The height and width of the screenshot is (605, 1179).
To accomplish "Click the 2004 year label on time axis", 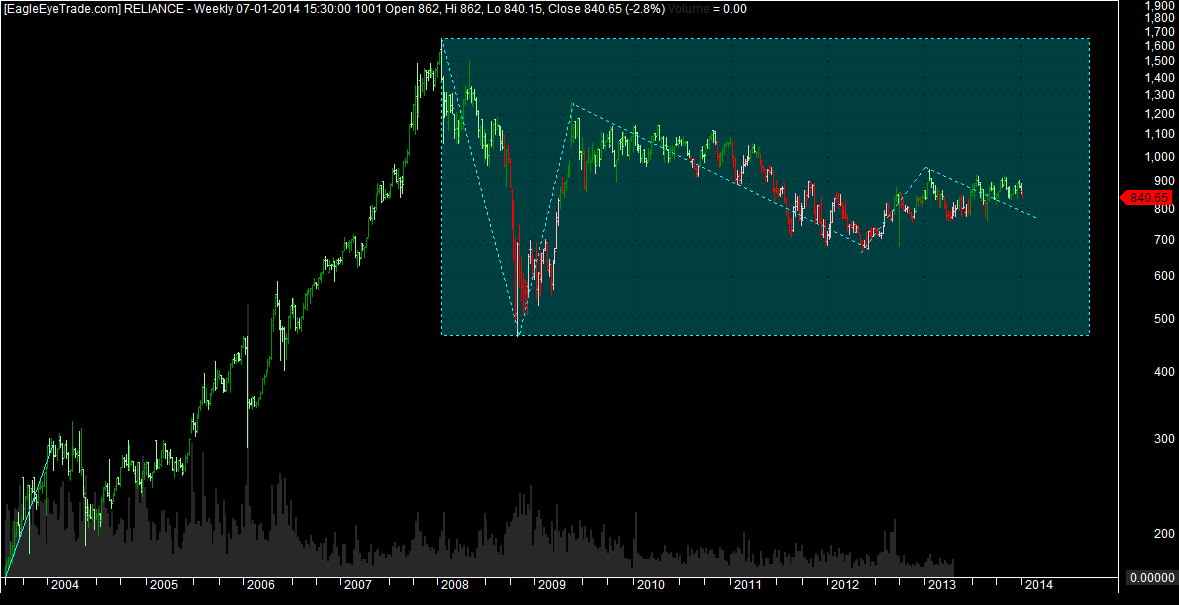I will pyautogui.click(x=64, y=584).
